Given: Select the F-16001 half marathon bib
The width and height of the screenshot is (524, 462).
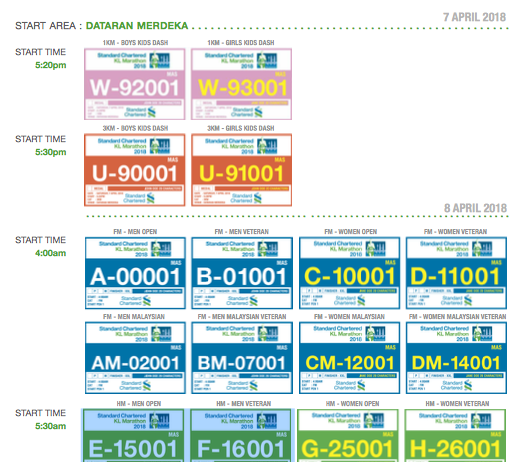Looking at the screenshot, I should coord(241,436).
